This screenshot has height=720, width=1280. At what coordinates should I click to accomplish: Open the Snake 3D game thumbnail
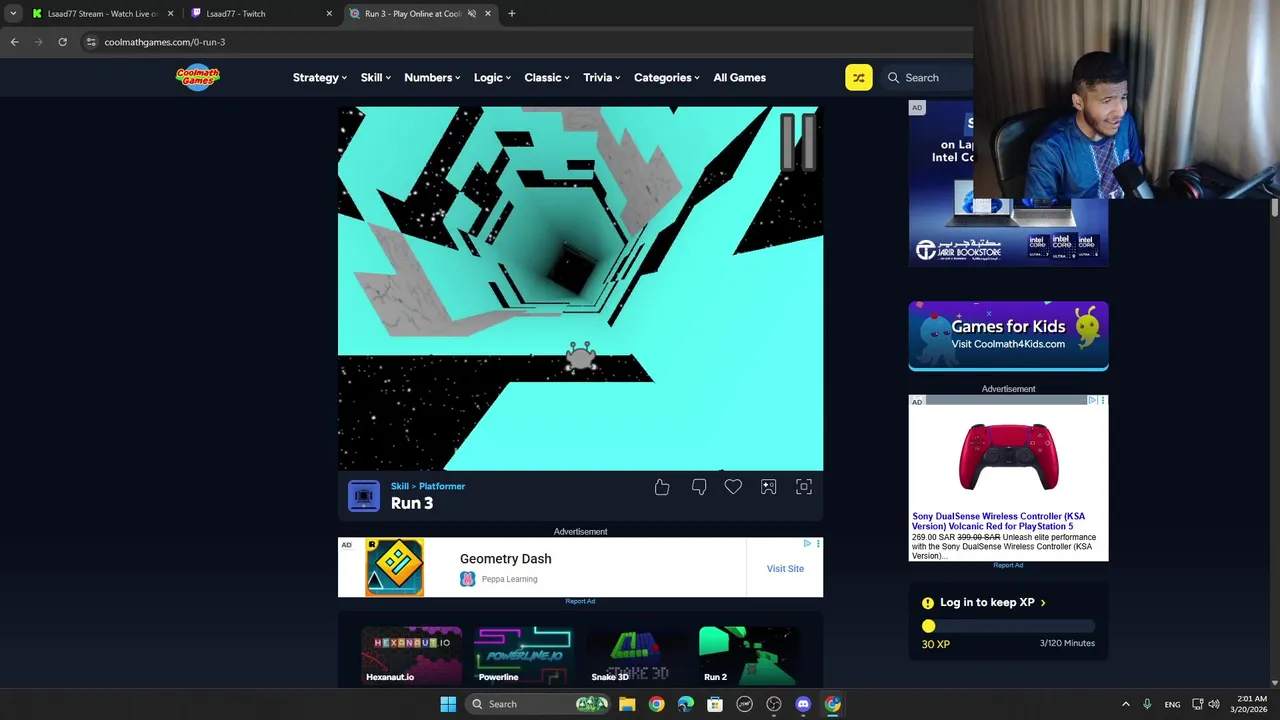(x=636, y=655)
